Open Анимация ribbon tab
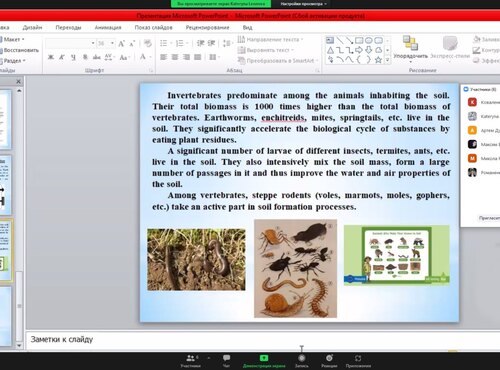 (108, 27)
